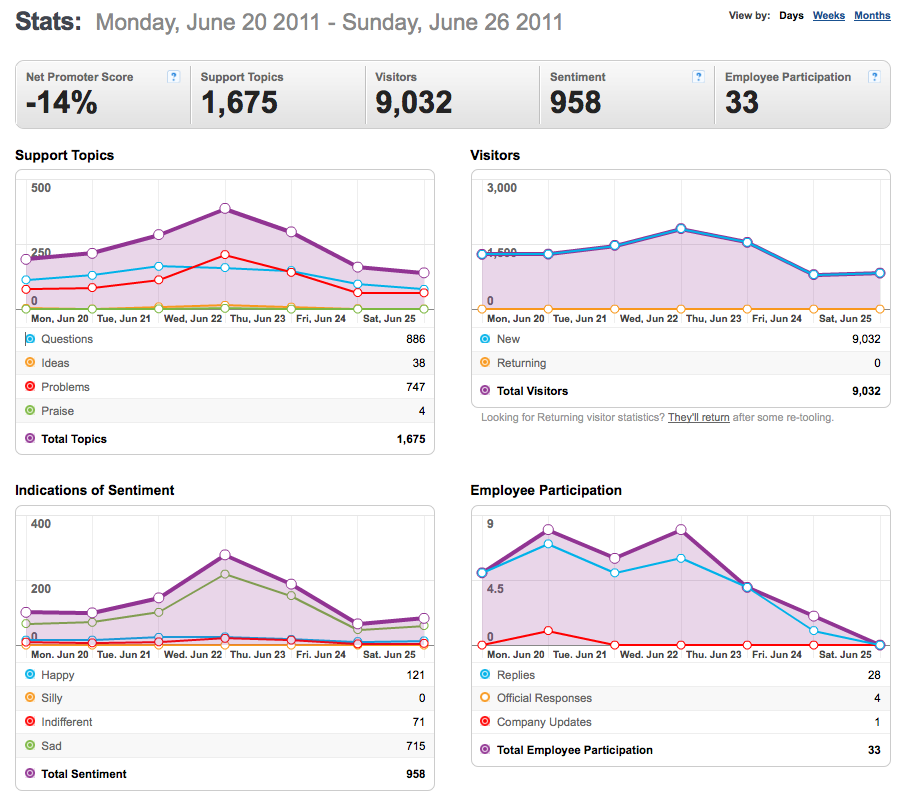Click the blue Questions legend marker
Screen dimensions: 917x803
30,339
